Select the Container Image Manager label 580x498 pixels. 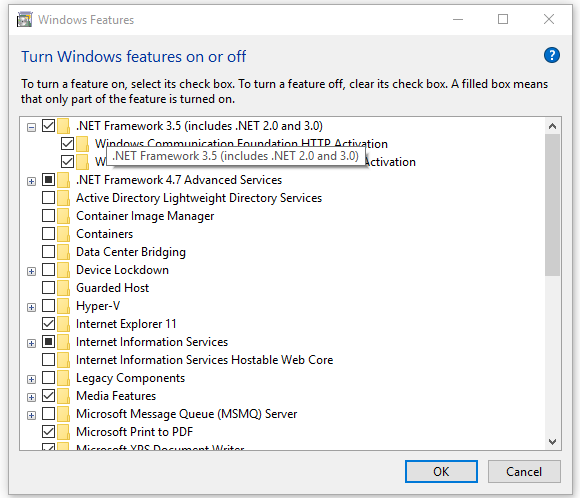tap(145, 216)
